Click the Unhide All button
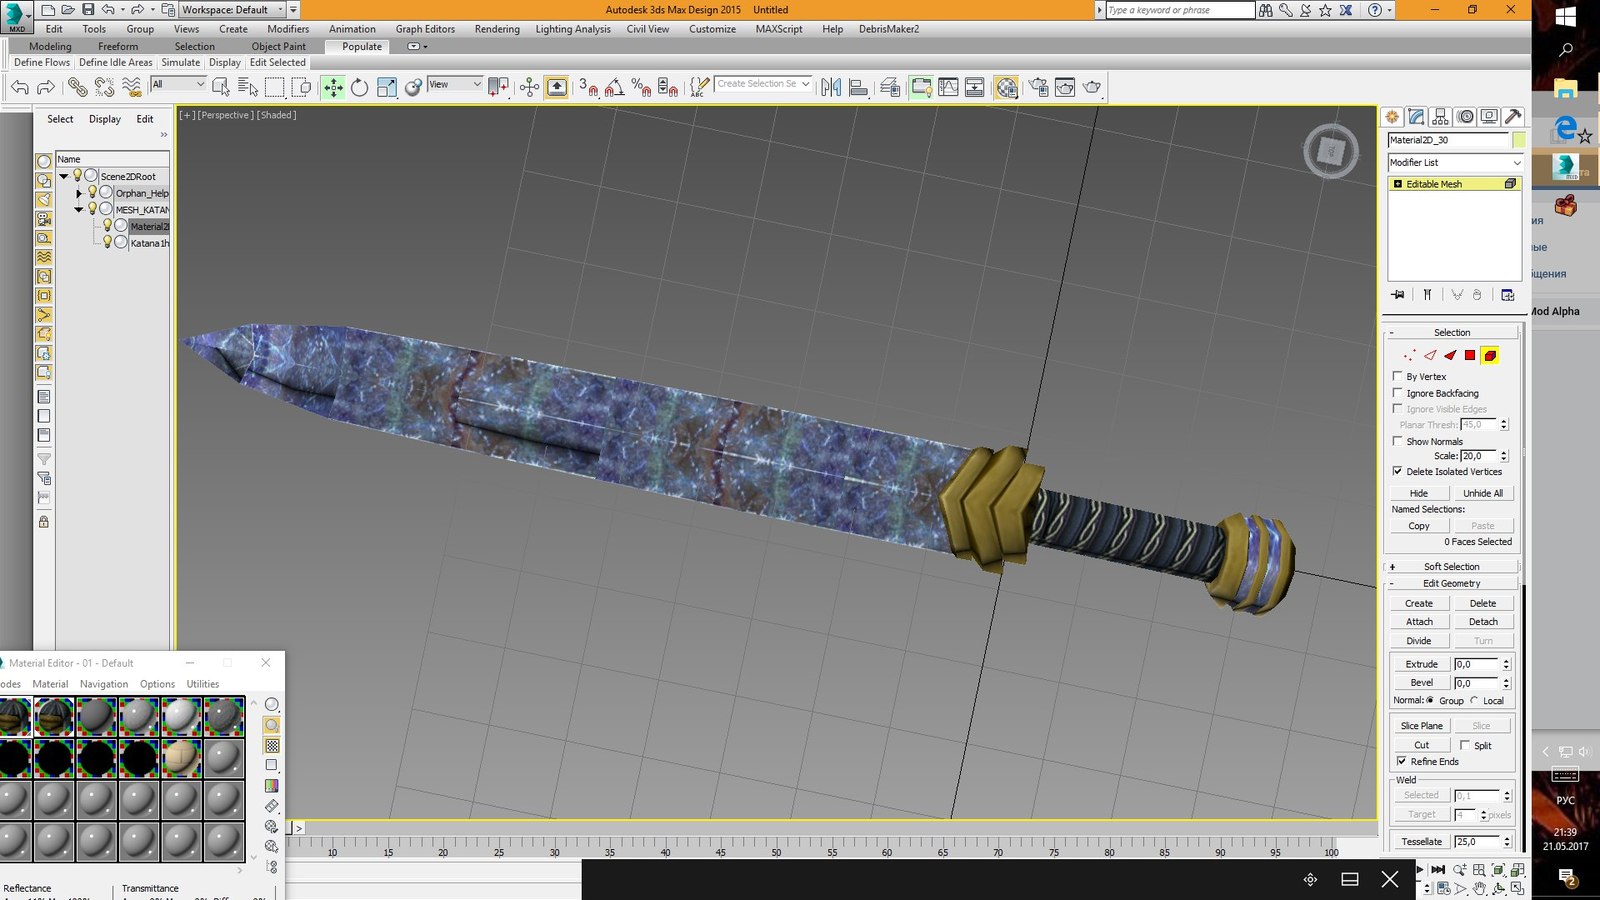The height and width of the screenshot is (900, 1600). pyautogui.click(x=1483, y=493)
